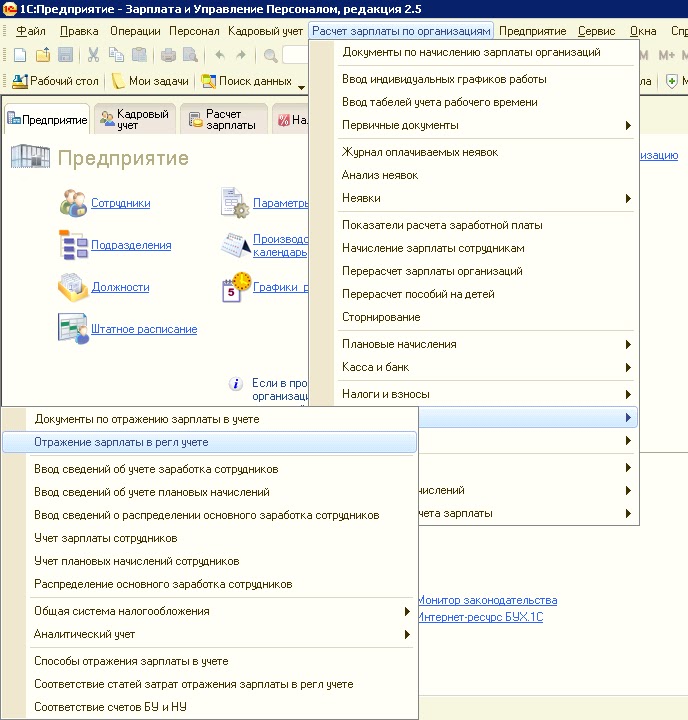Viewport: 688px width, 720px height.
Task: Open Мои задачи toolbar button
Action: [x=150, y=81]
